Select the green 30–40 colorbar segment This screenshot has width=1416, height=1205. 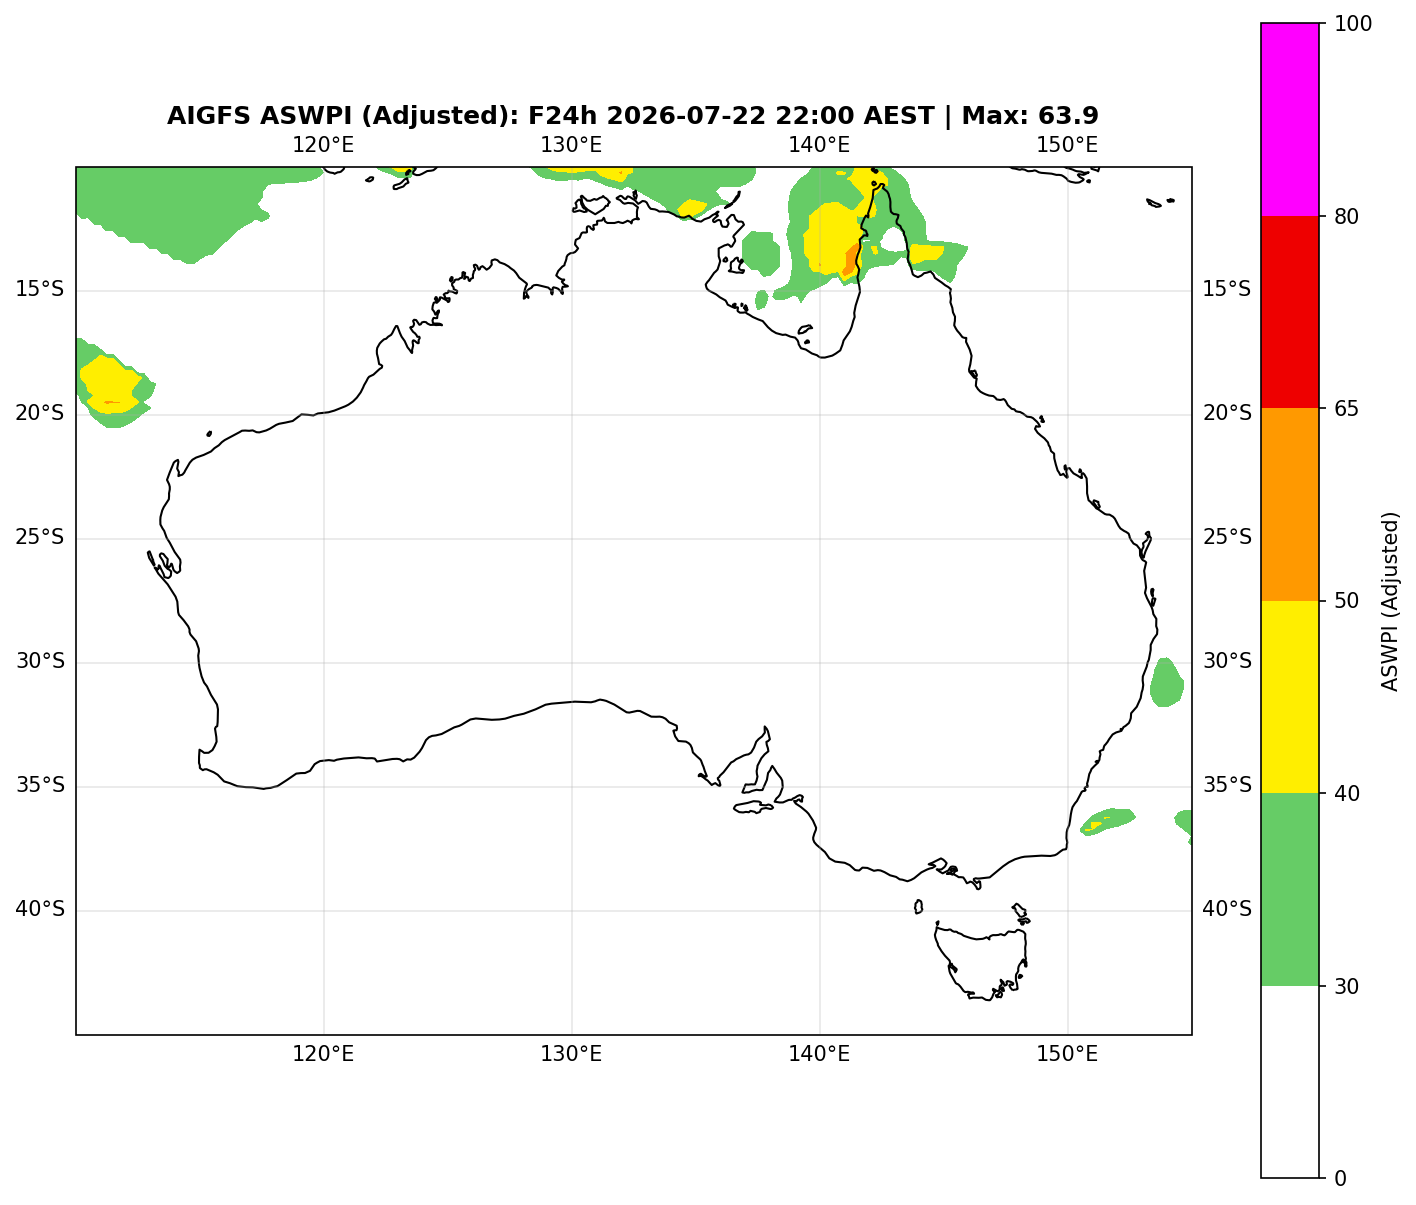click(1290, 889)
